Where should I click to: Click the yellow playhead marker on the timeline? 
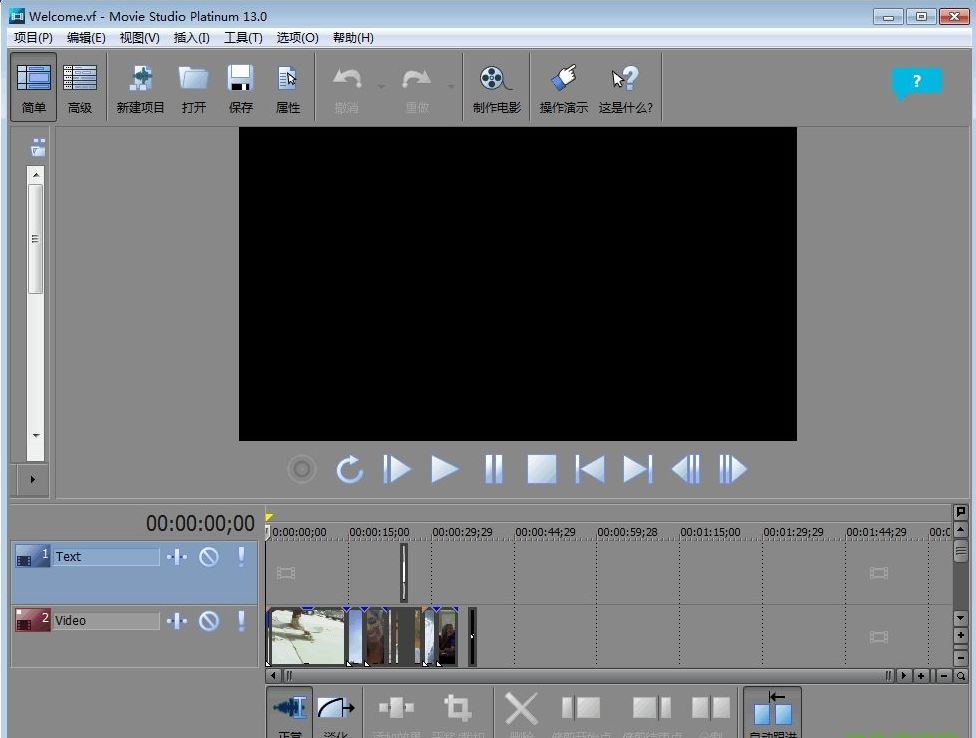[x=269, y=516]
